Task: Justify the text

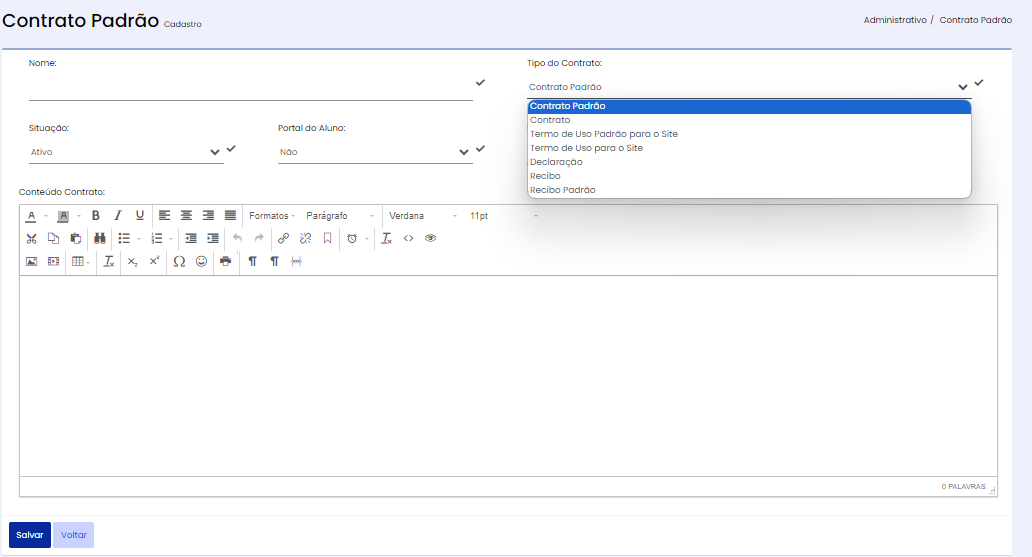Action: point(230,215)
